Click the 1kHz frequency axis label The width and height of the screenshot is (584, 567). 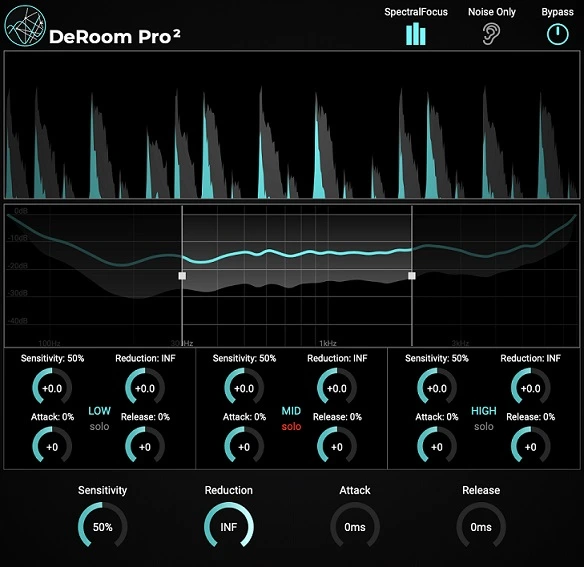(328, 343)
